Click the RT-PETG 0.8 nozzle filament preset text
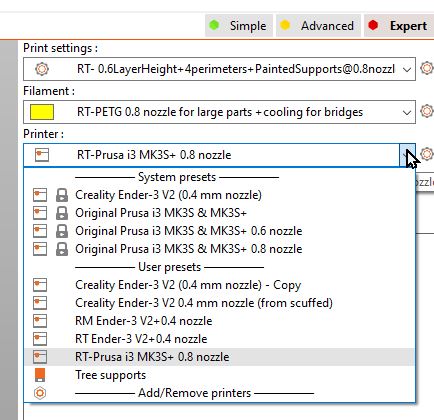The width and height of the screenshot is (434, 420). 220,112
